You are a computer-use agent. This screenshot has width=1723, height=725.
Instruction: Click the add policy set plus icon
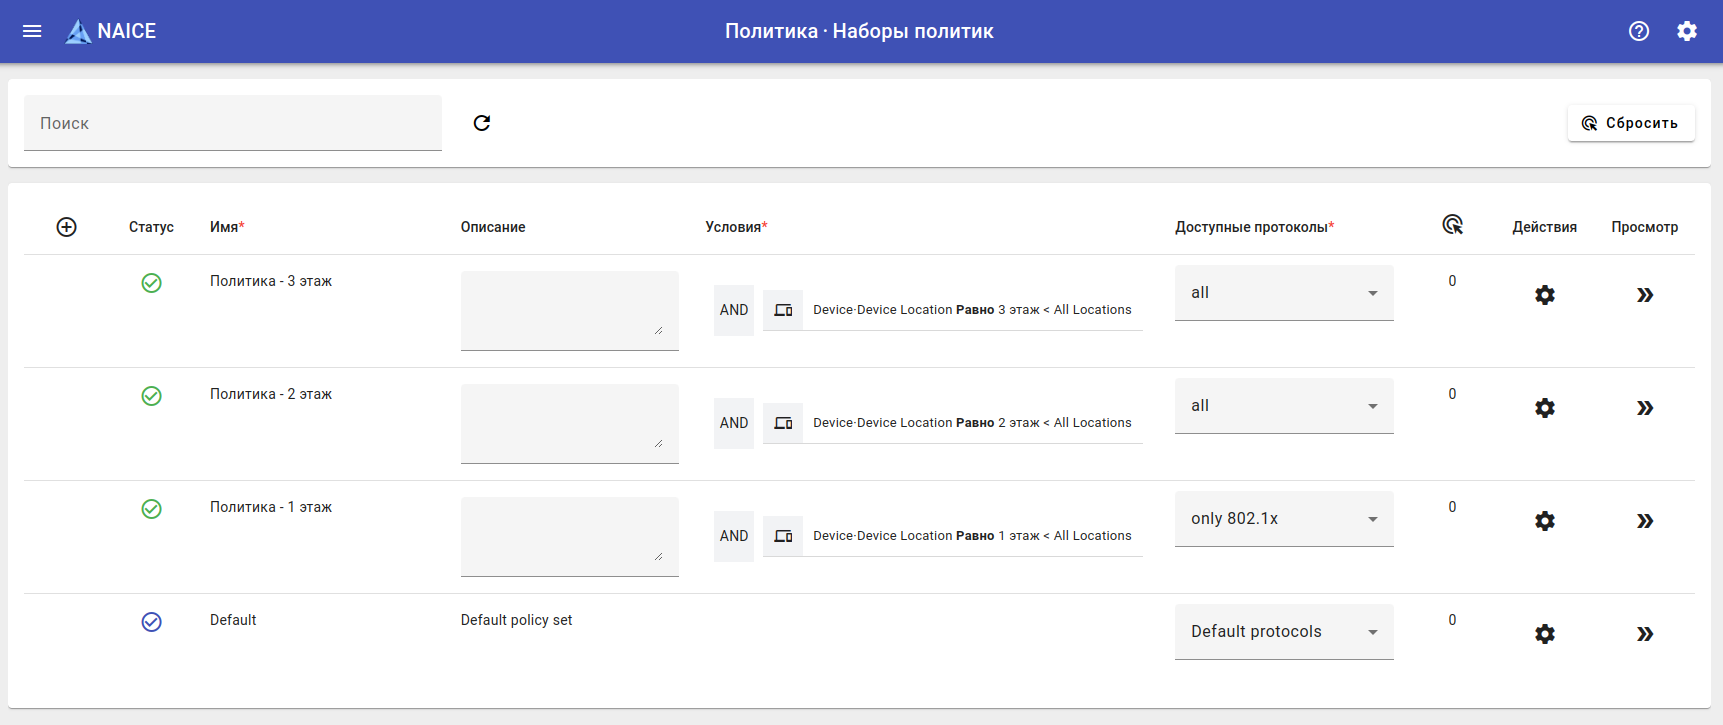click(67, 227)
